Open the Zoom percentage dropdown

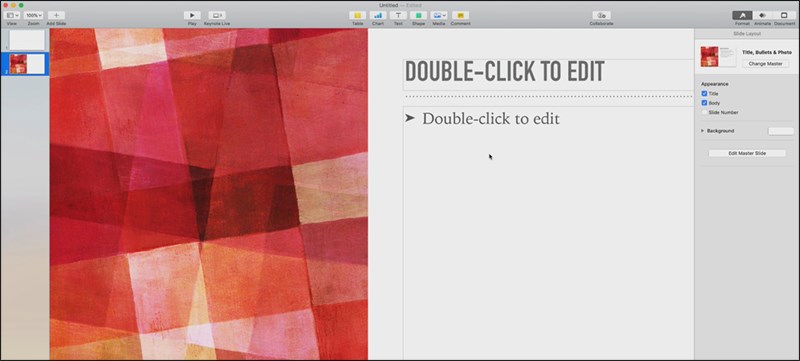pos(34,15)
